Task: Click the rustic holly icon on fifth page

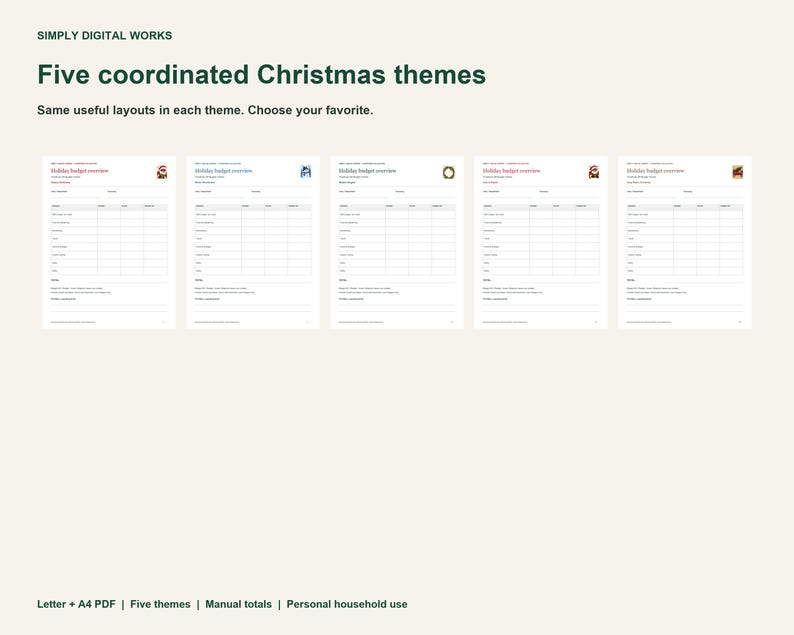Action: (738, 172)
